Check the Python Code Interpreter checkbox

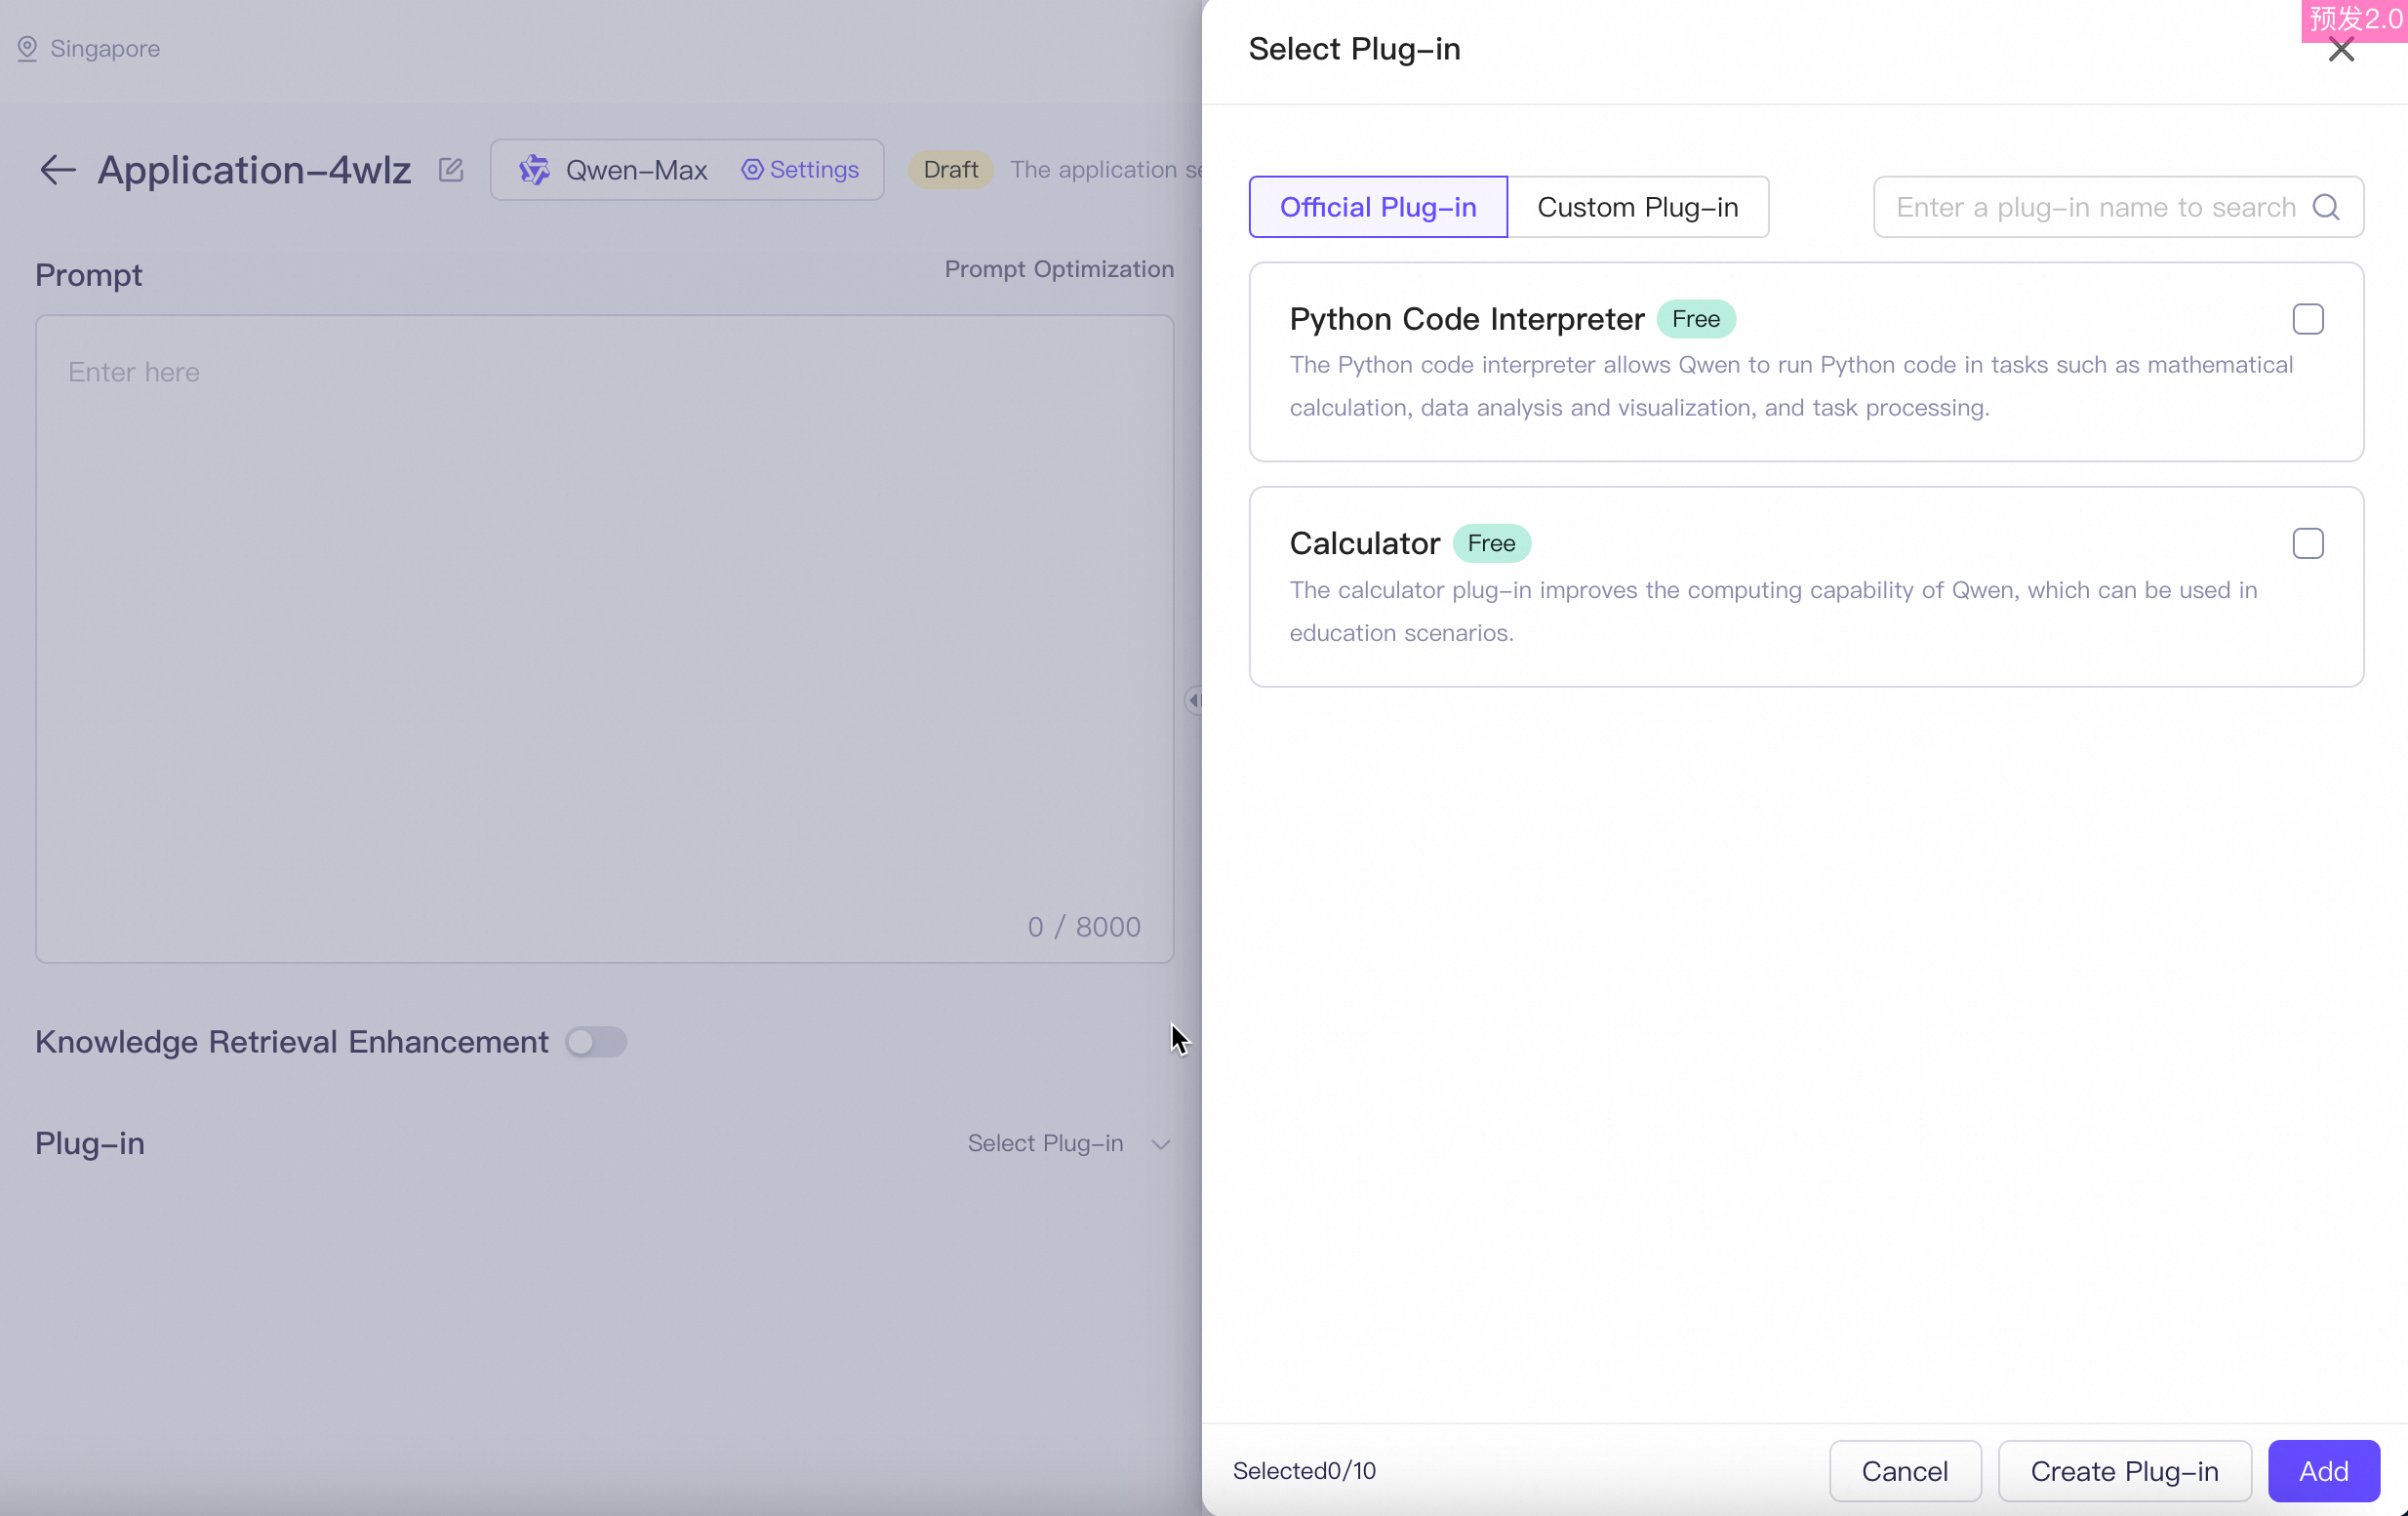click(2307, 319)
